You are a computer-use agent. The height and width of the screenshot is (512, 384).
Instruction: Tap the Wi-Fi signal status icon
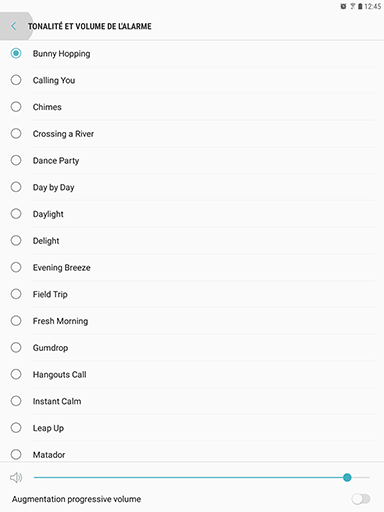pyautogui.click(x=352, y=6)
